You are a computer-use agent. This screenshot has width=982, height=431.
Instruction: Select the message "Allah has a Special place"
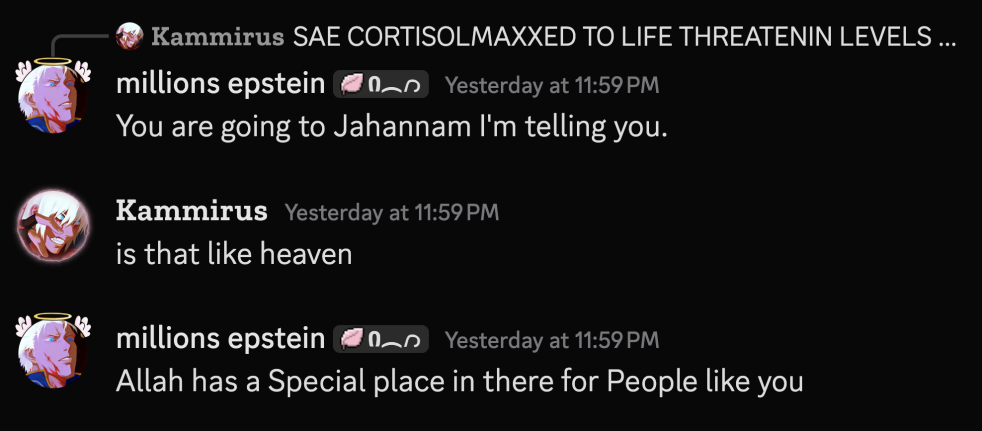pos(460,381)
